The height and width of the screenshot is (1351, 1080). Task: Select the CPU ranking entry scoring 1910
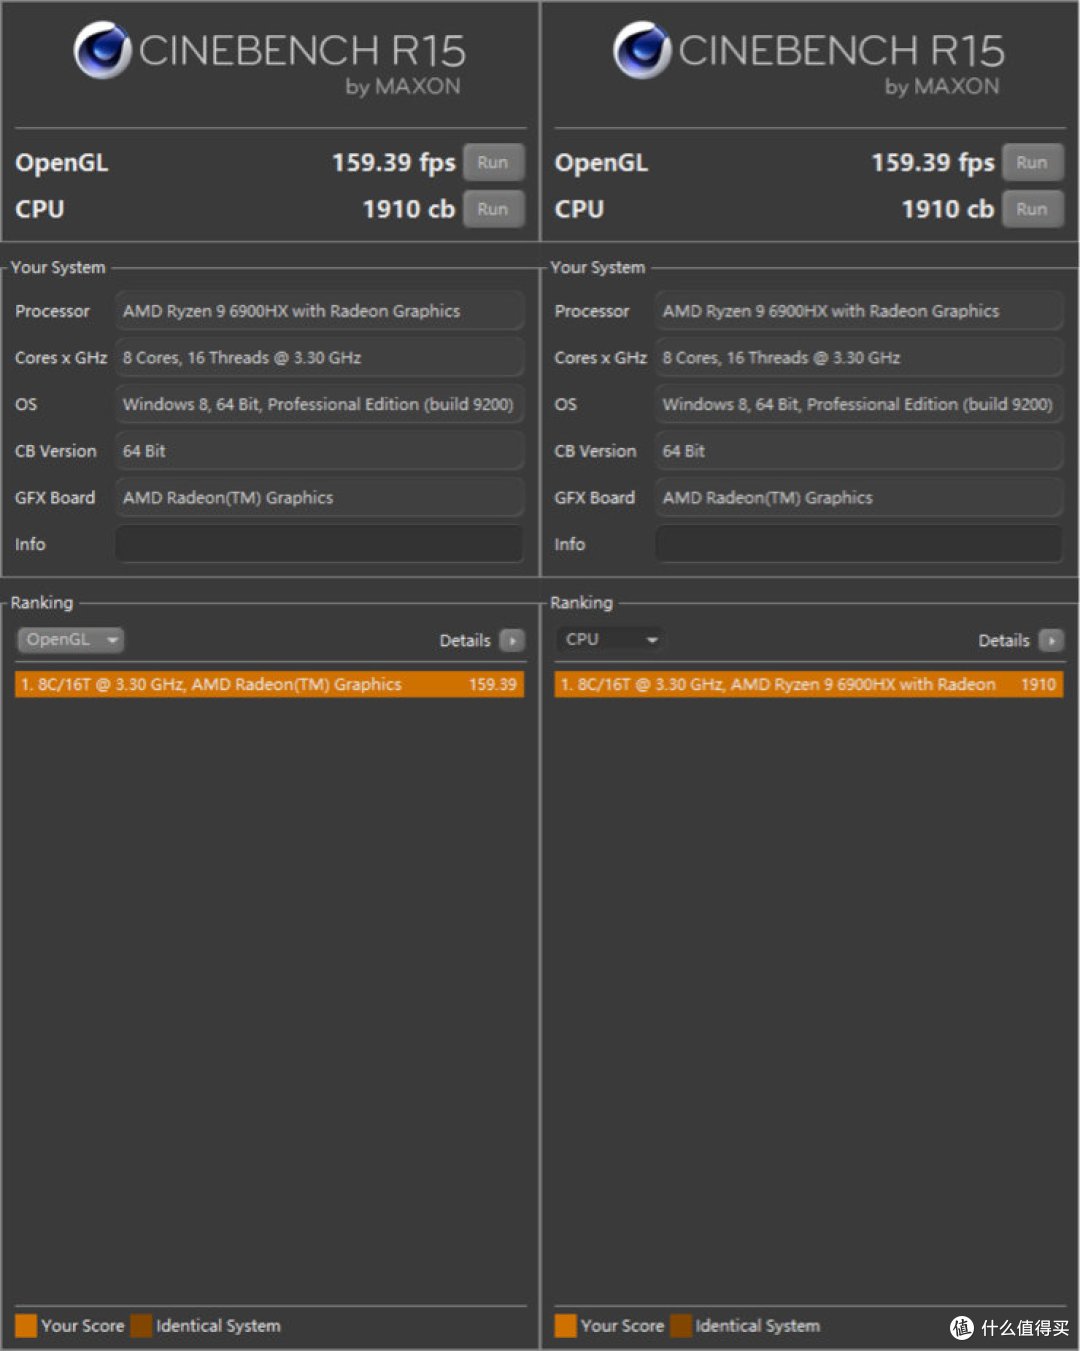pos(808,684)
